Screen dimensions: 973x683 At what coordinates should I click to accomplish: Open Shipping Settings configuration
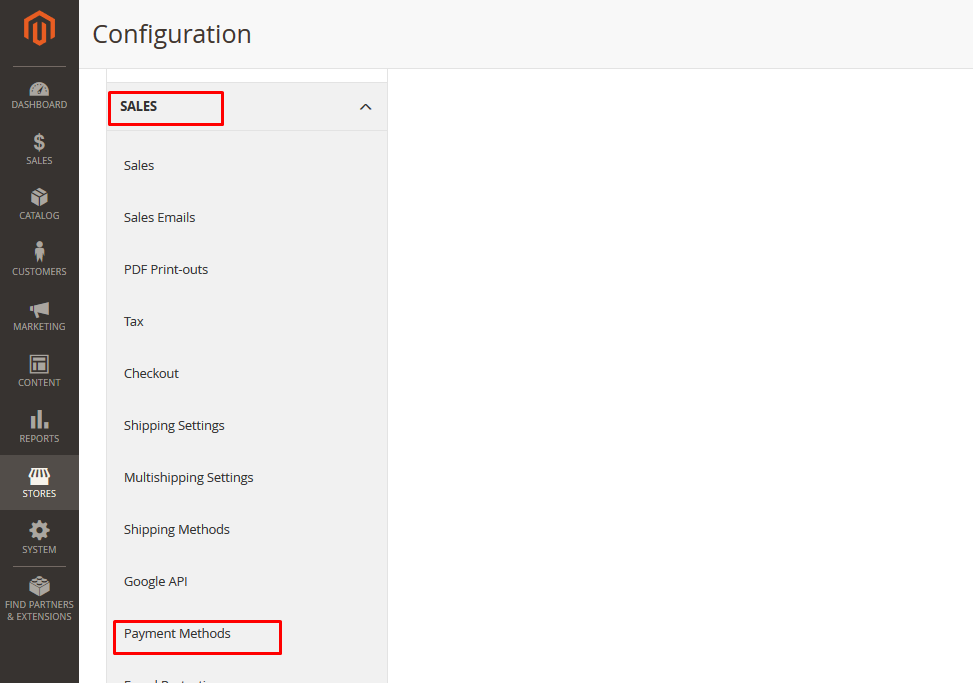click(x=174, y=426)
